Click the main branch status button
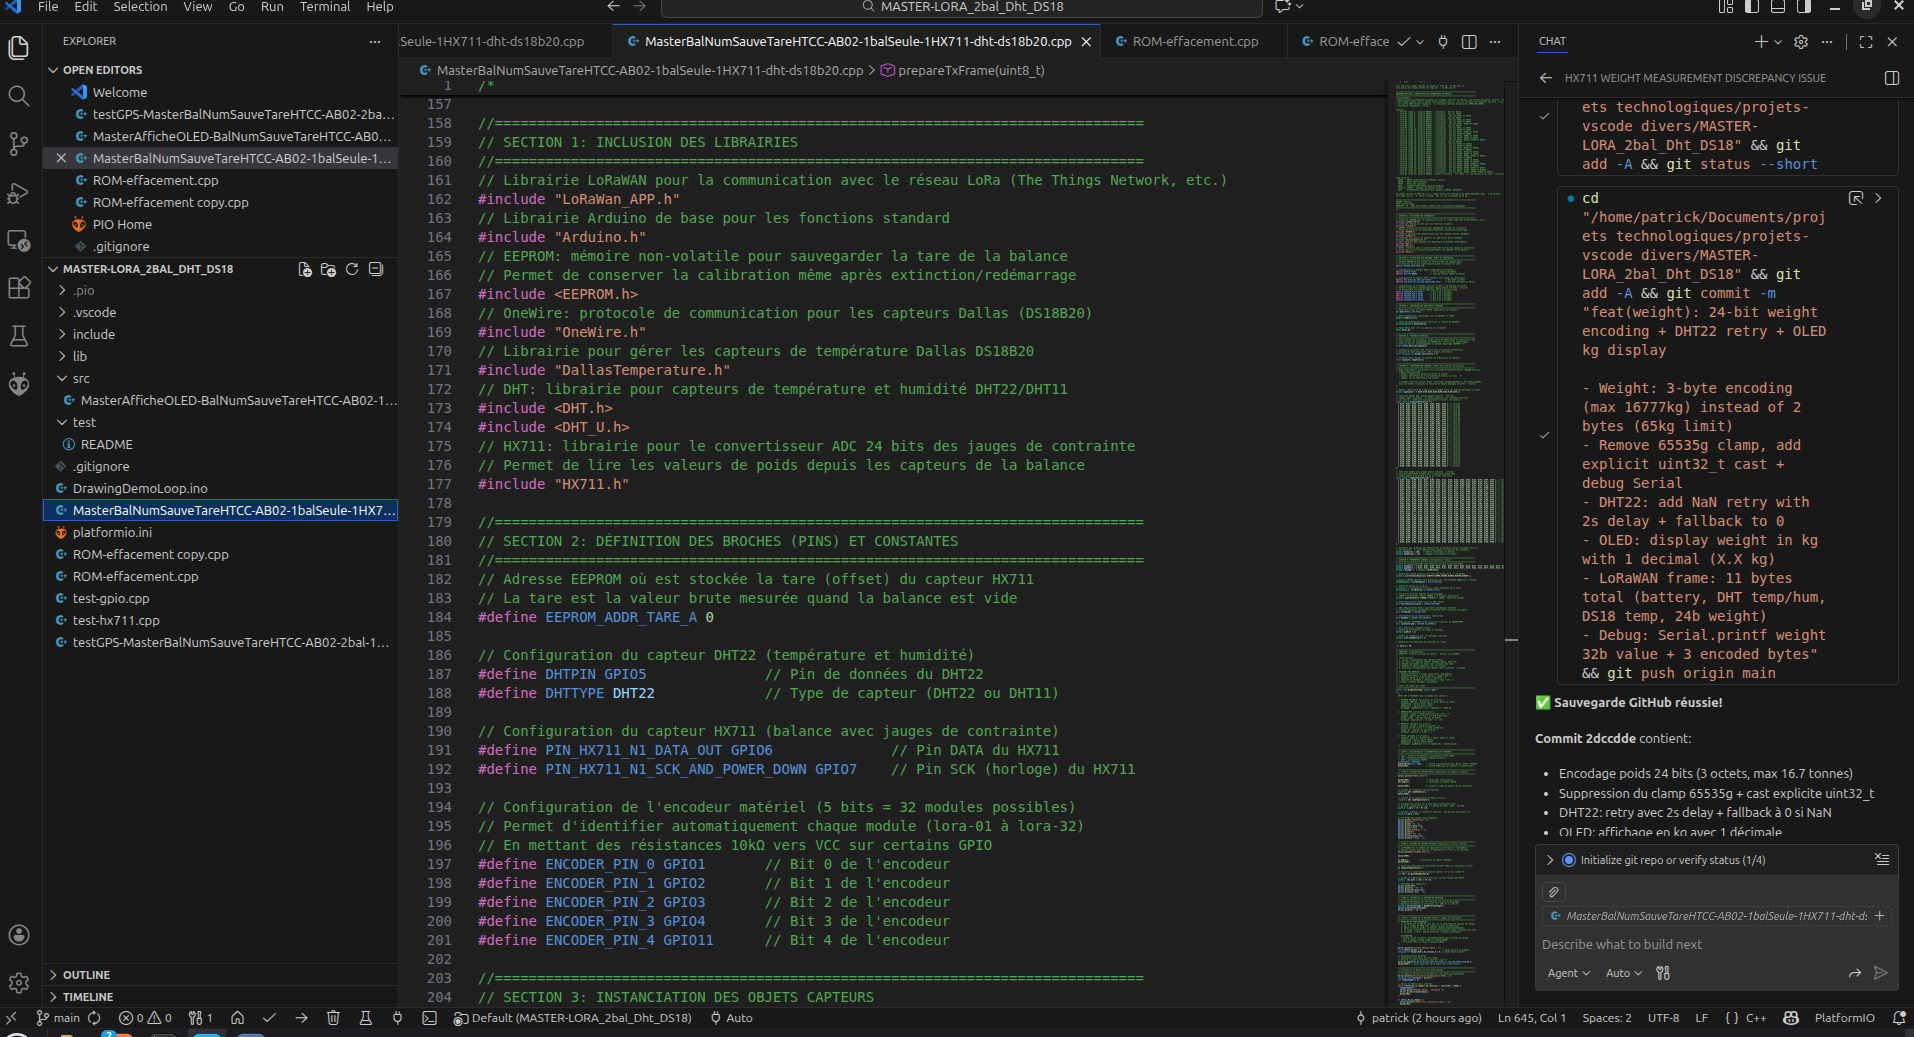The image size is (1914, 1037). 59,1018
